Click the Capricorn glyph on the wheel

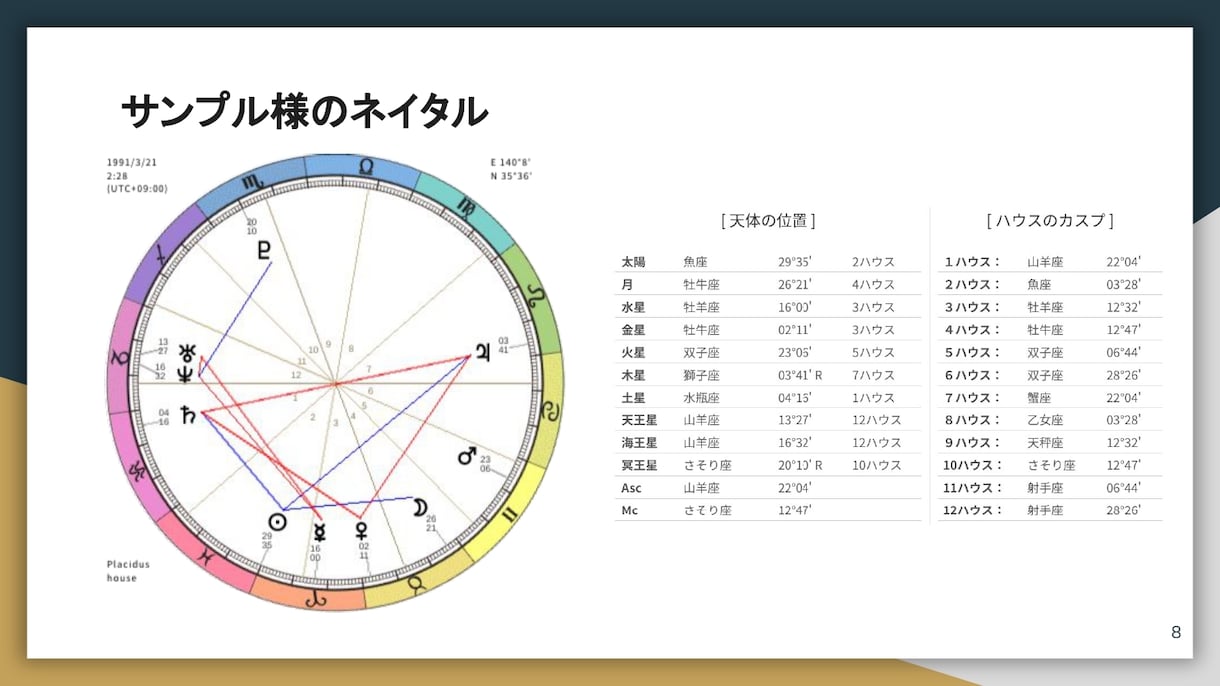[x=120, y=356]
